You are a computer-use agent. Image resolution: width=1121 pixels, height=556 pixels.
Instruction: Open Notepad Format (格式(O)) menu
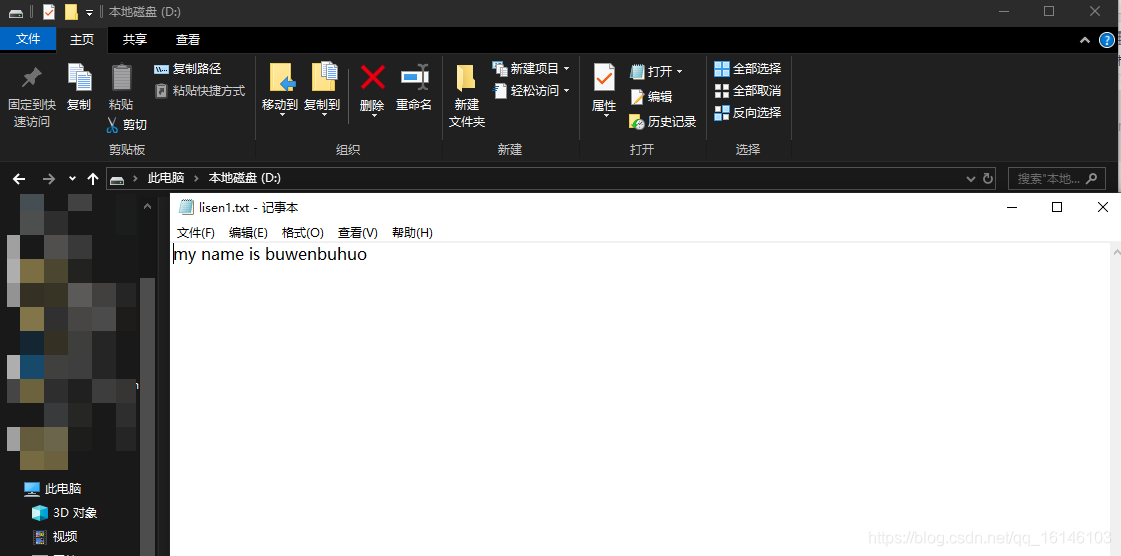(x=303, y=233)
